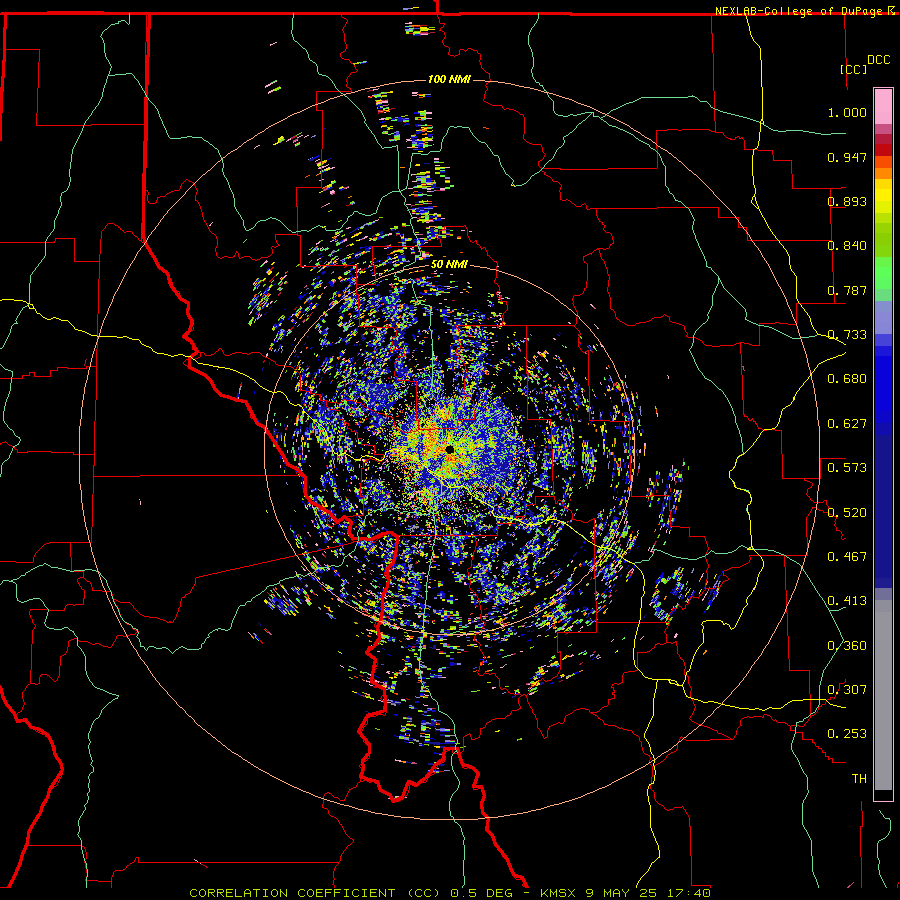Click the [CC] units label
The height and width of the screenshot is (900, 900).
854,69
